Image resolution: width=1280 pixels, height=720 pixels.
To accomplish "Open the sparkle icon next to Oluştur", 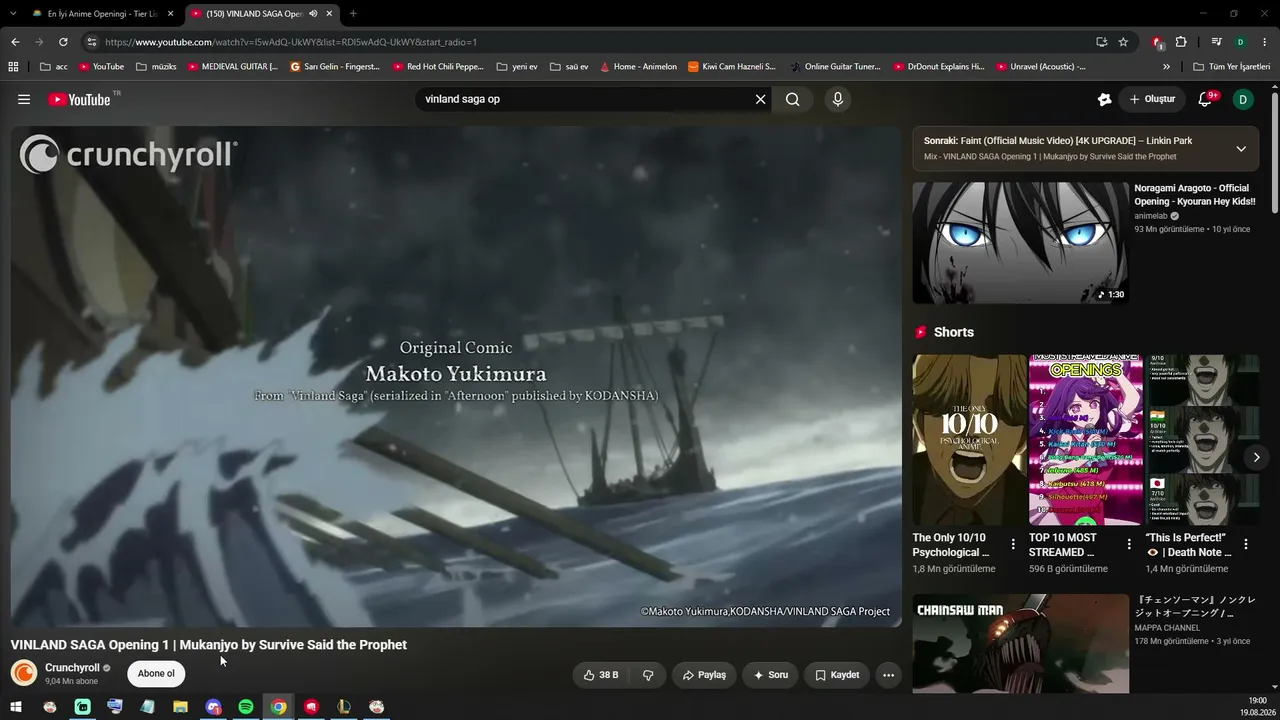I will (1104, 99).
